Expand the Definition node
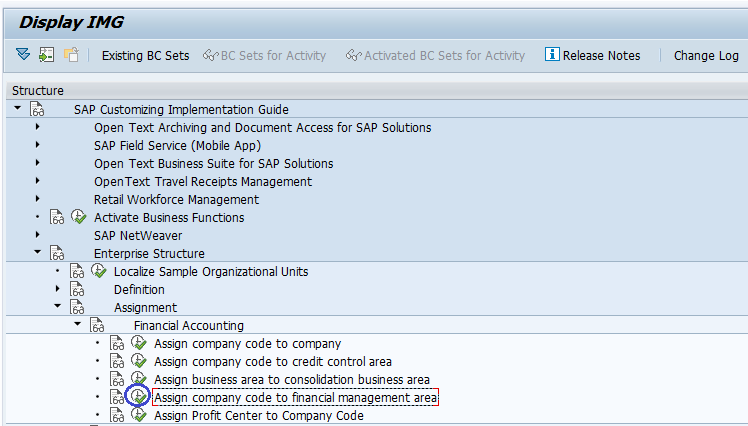 tap(58, 289)
